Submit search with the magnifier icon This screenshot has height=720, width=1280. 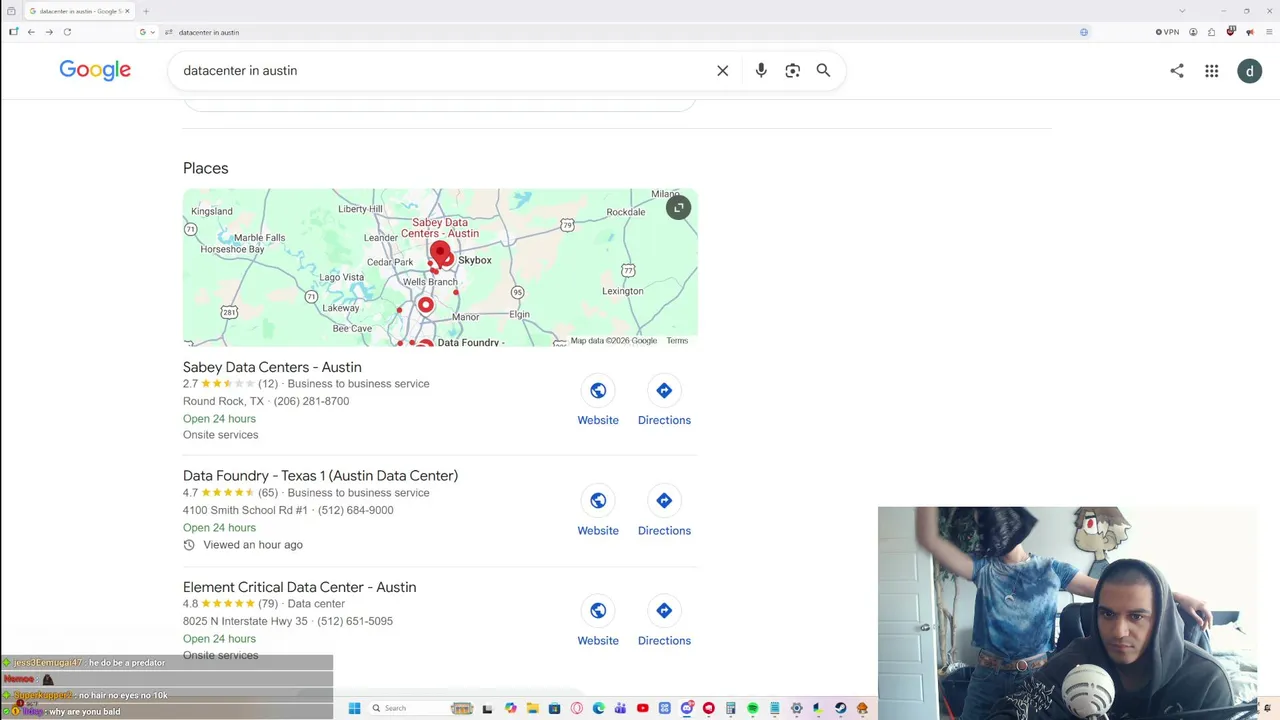pyautogui.click(x=823, y=71)
